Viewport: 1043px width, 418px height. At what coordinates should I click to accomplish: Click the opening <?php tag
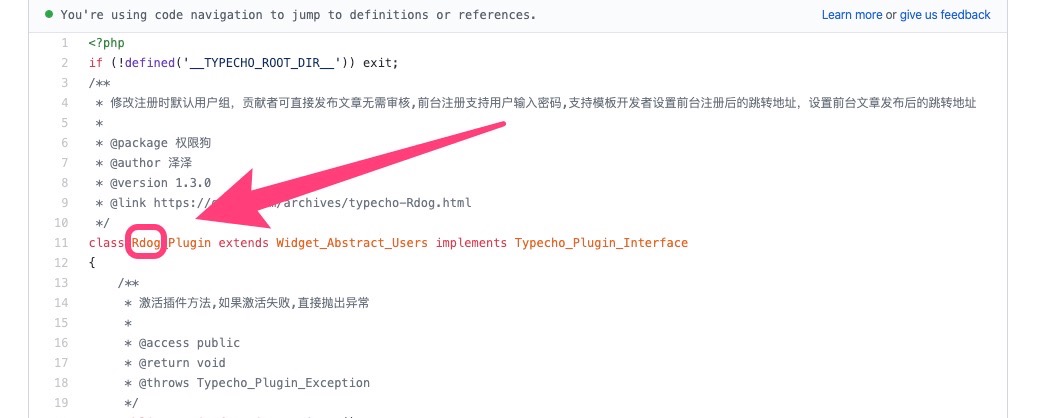106,43
